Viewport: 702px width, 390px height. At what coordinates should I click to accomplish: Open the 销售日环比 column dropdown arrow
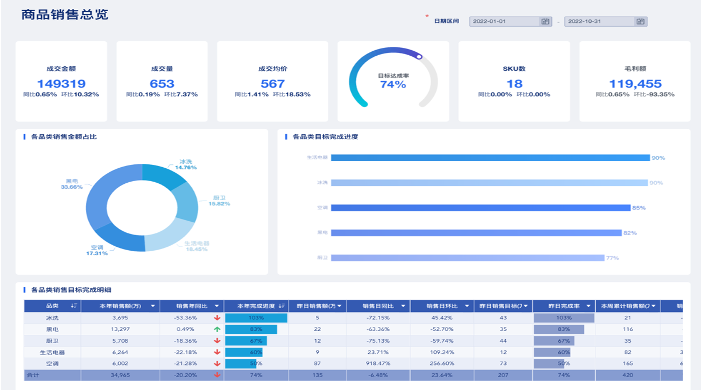(x=467, y=306)
